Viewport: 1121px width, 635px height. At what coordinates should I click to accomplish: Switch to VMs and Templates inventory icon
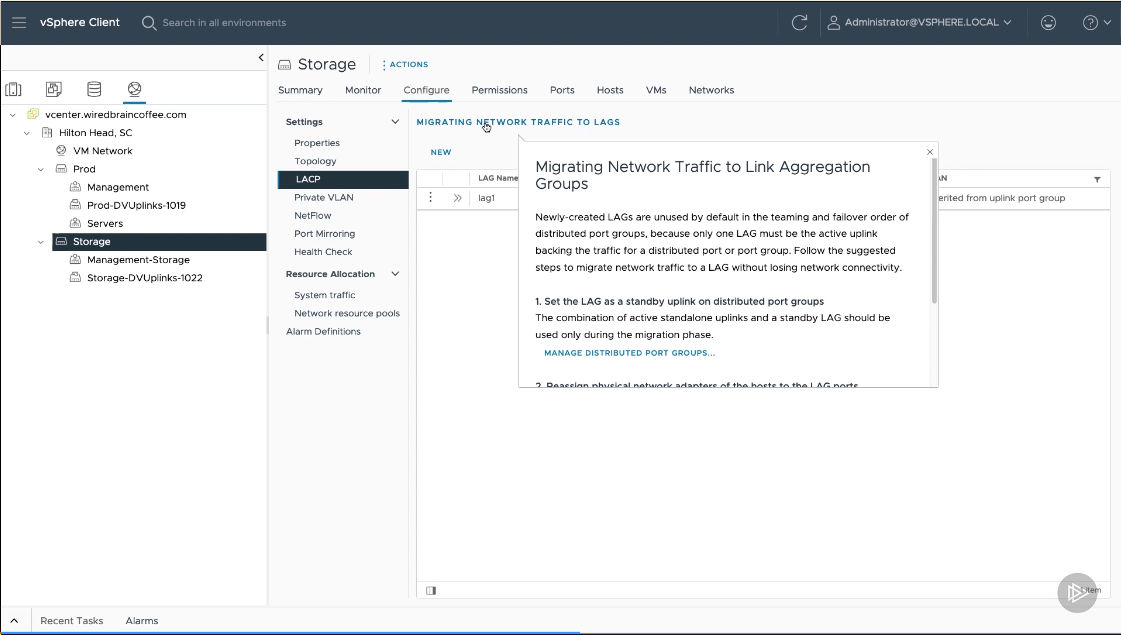54,90
